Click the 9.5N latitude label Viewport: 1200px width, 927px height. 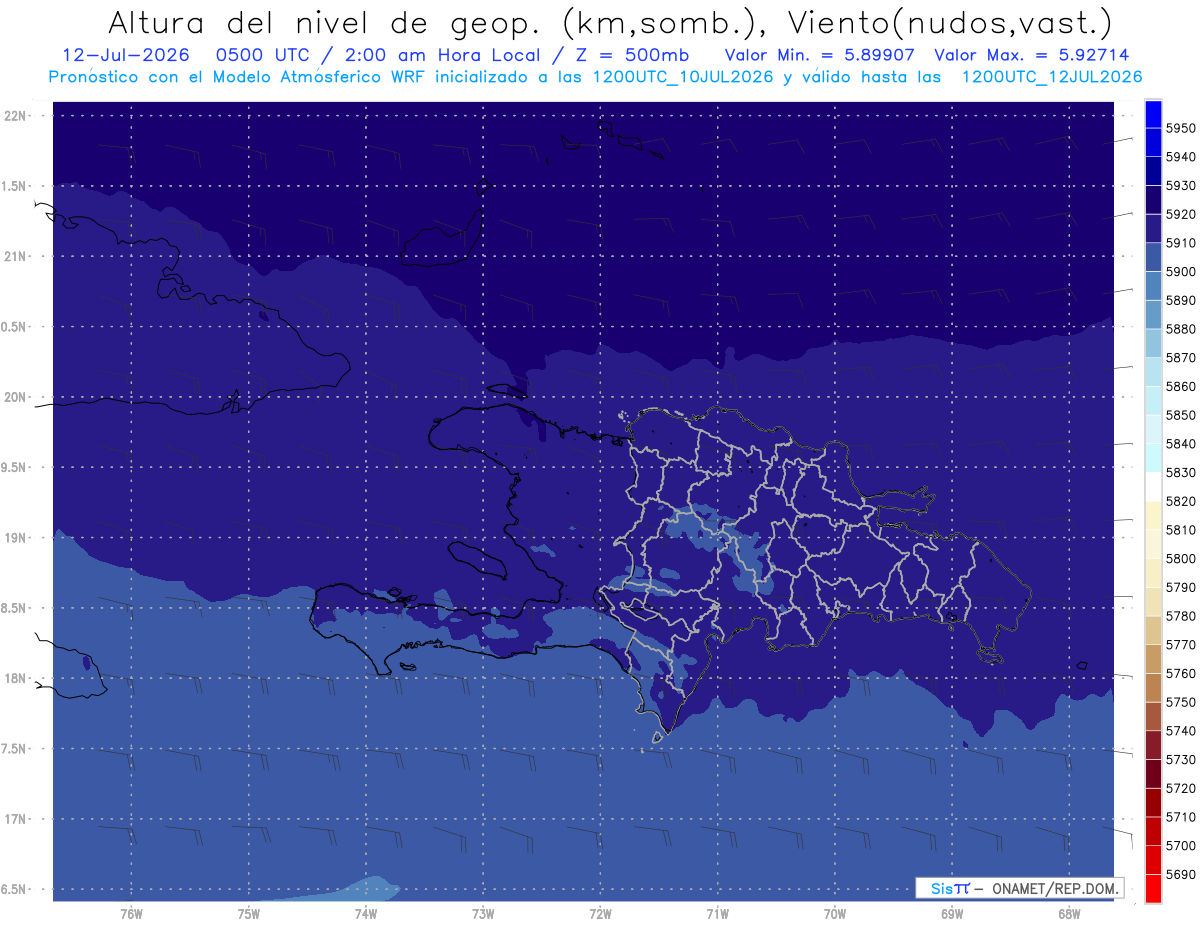click(x=14, y=467)
